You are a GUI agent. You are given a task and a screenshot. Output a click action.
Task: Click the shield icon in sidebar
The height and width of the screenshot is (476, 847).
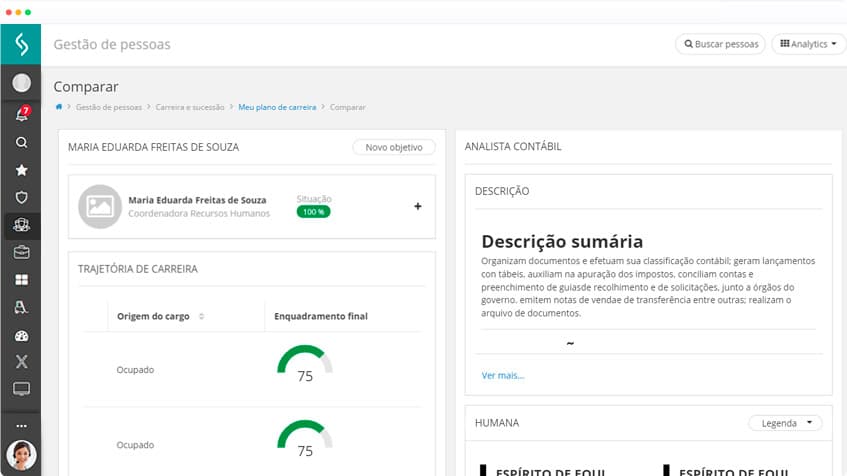(x=21, y=198)
